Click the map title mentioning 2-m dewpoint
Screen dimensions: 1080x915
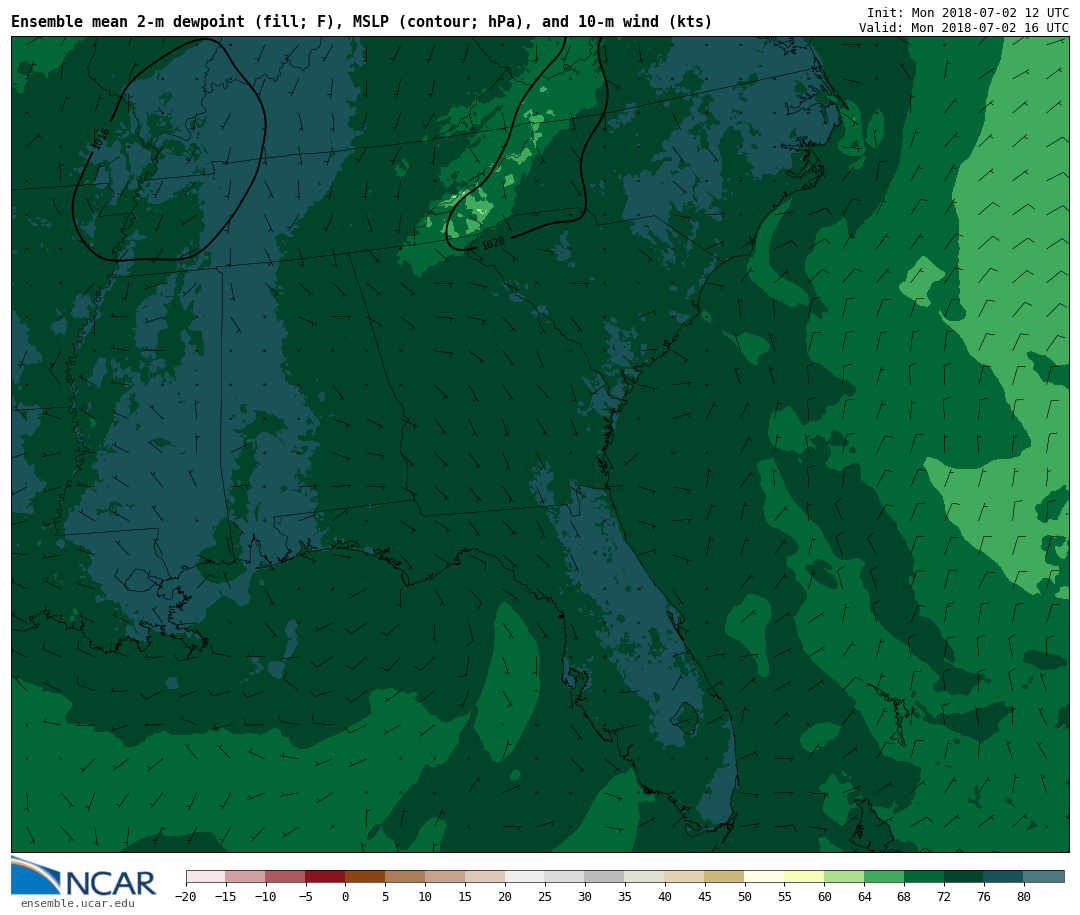[362, 21]
